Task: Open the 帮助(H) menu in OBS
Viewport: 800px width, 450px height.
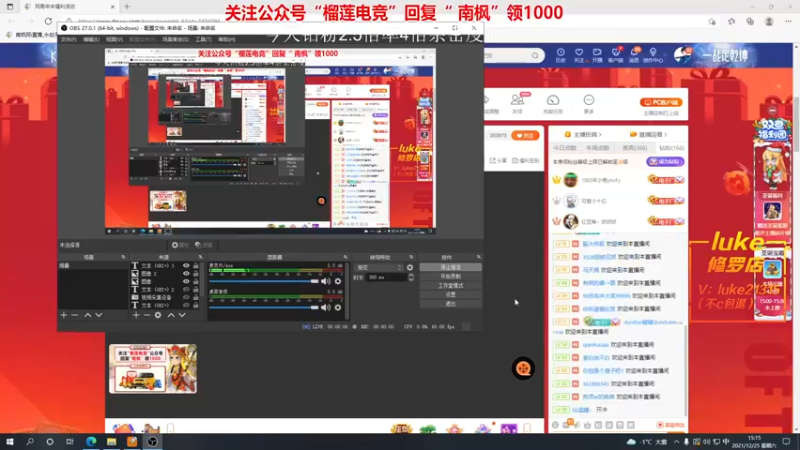Action: click(x=227, y=39)
